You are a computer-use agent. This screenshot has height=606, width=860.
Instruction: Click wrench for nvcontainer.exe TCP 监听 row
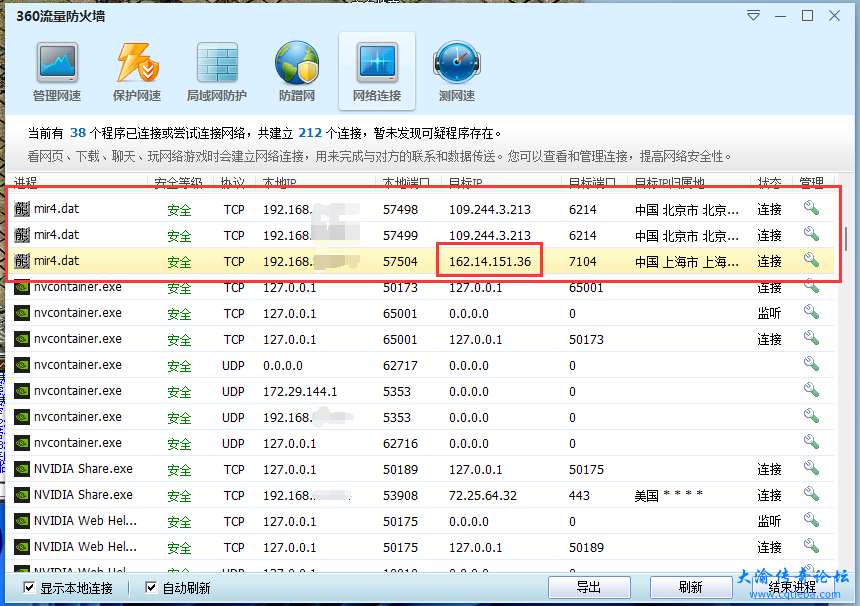tap(811, 313)
